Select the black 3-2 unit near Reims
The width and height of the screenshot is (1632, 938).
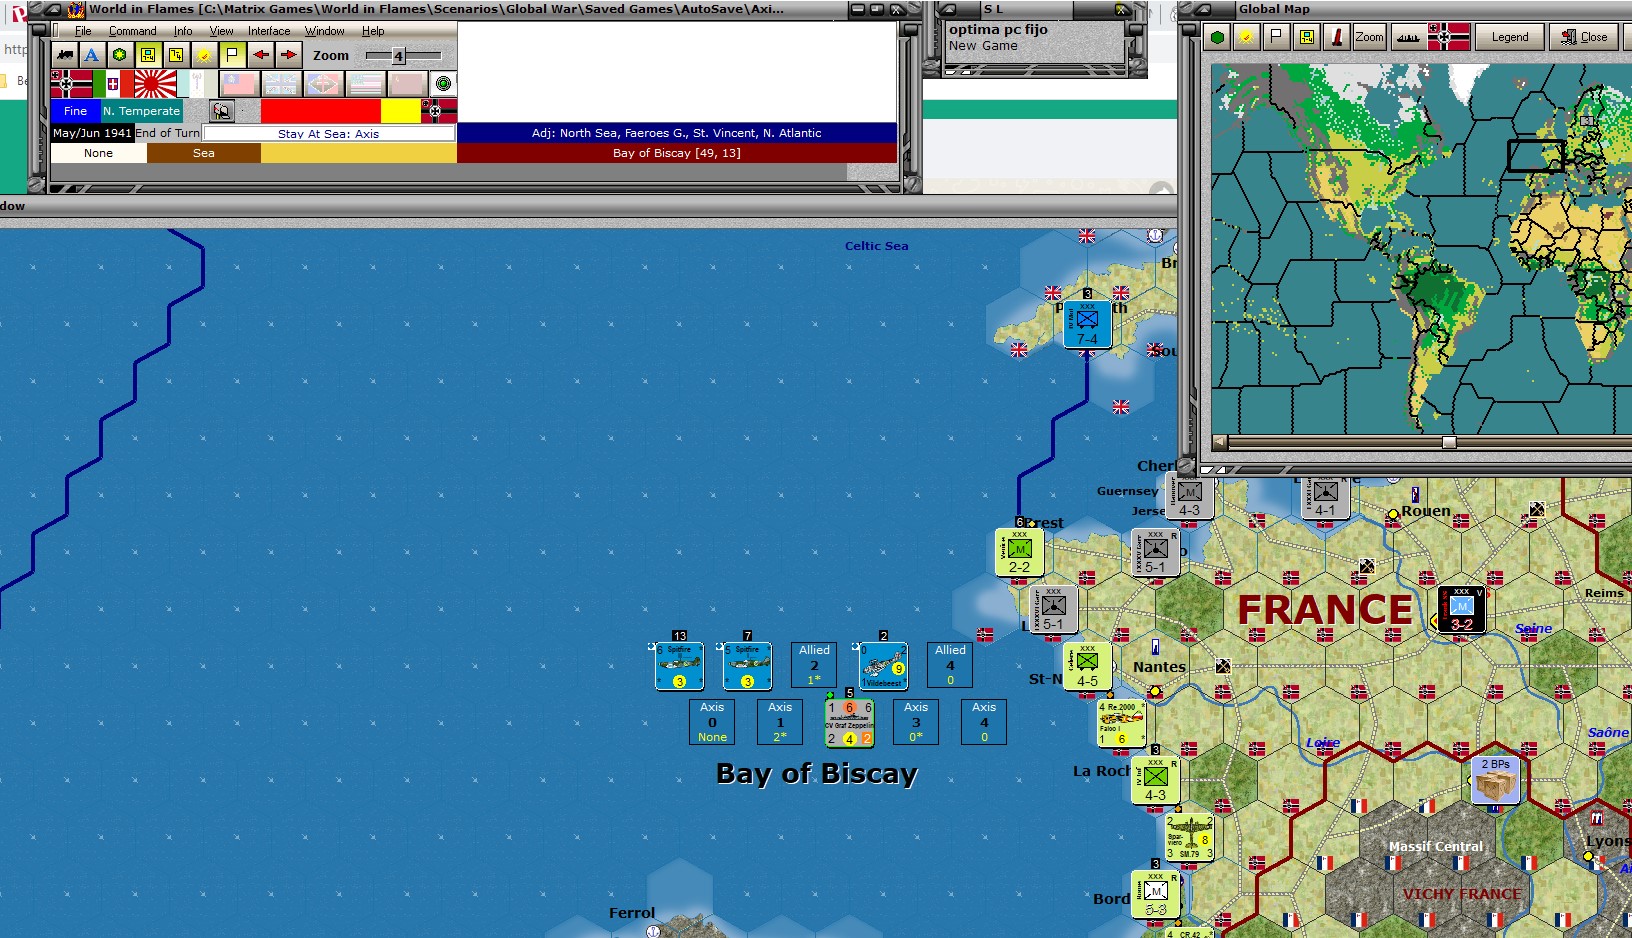click(x=1461, y=610)
